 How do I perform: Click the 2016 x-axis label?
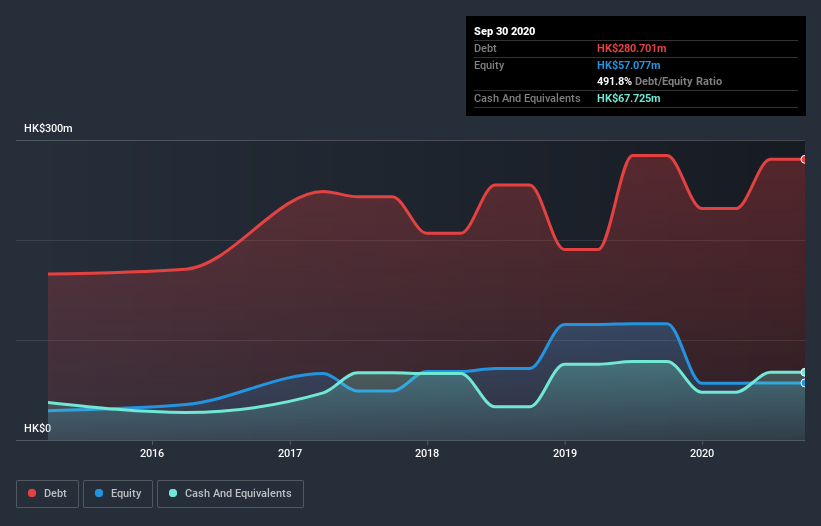click(152, 453)
